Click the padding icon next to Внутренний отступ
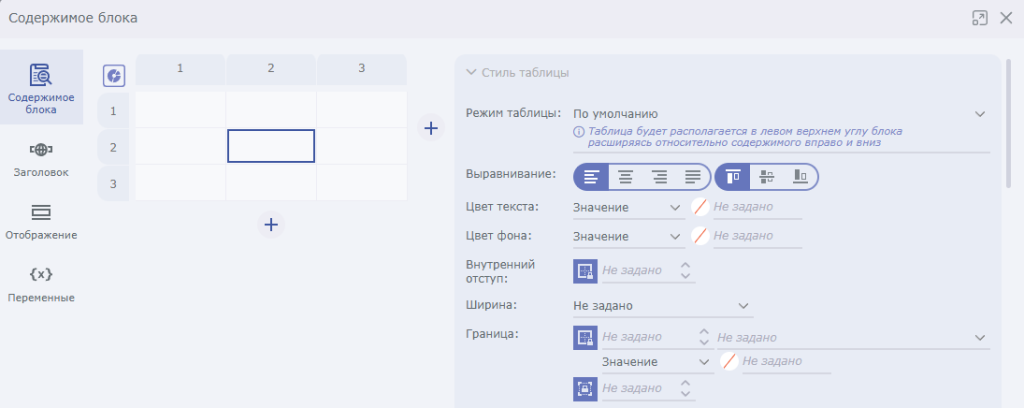 click(x=585, y=271)
